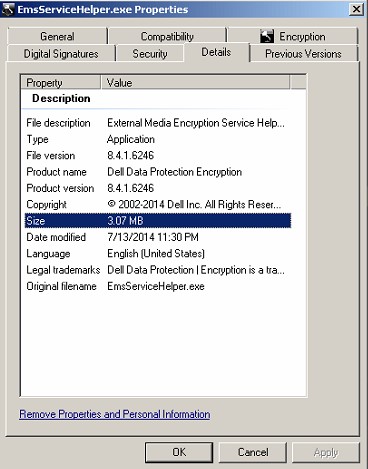The height and width of the screenshot is (469, 368).
Task: Click the 2002-2014 Dell Inc. copyright value
Action: [194, 205]
